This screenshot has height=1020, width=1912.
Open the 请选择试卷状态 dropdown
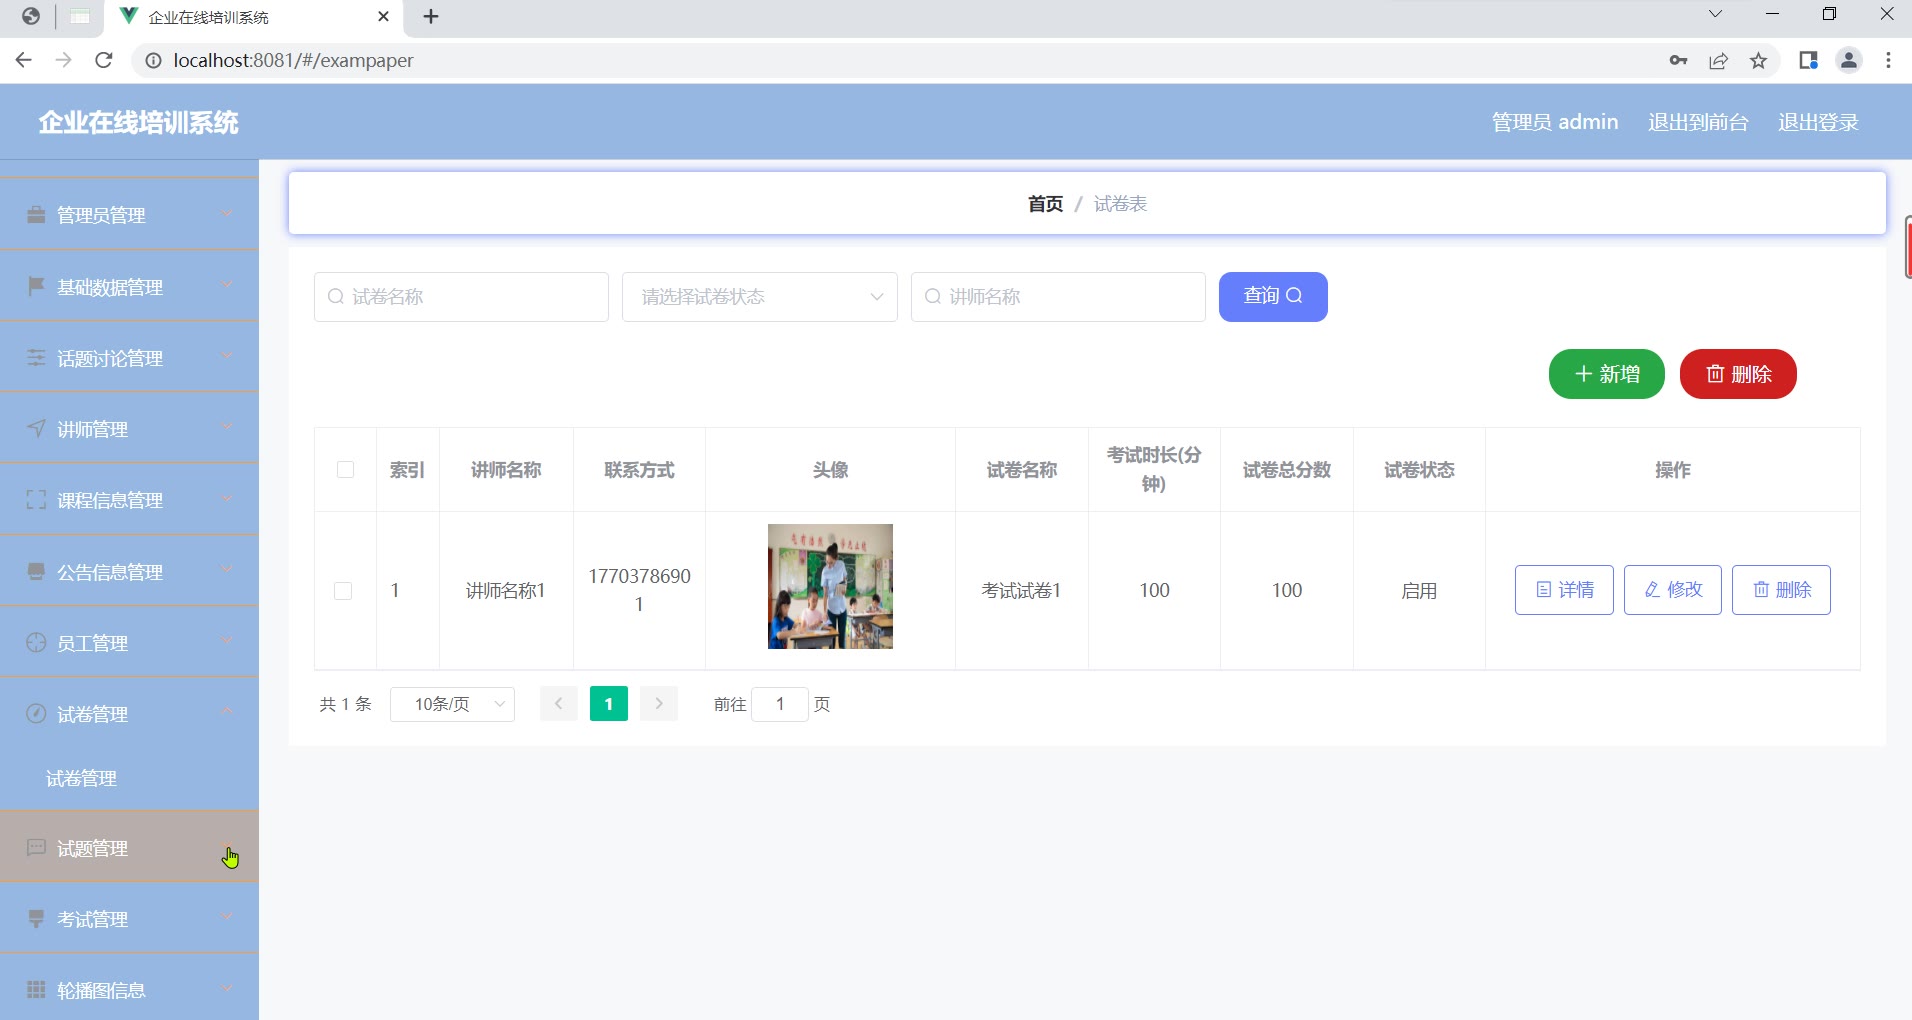tap(759, 297)
